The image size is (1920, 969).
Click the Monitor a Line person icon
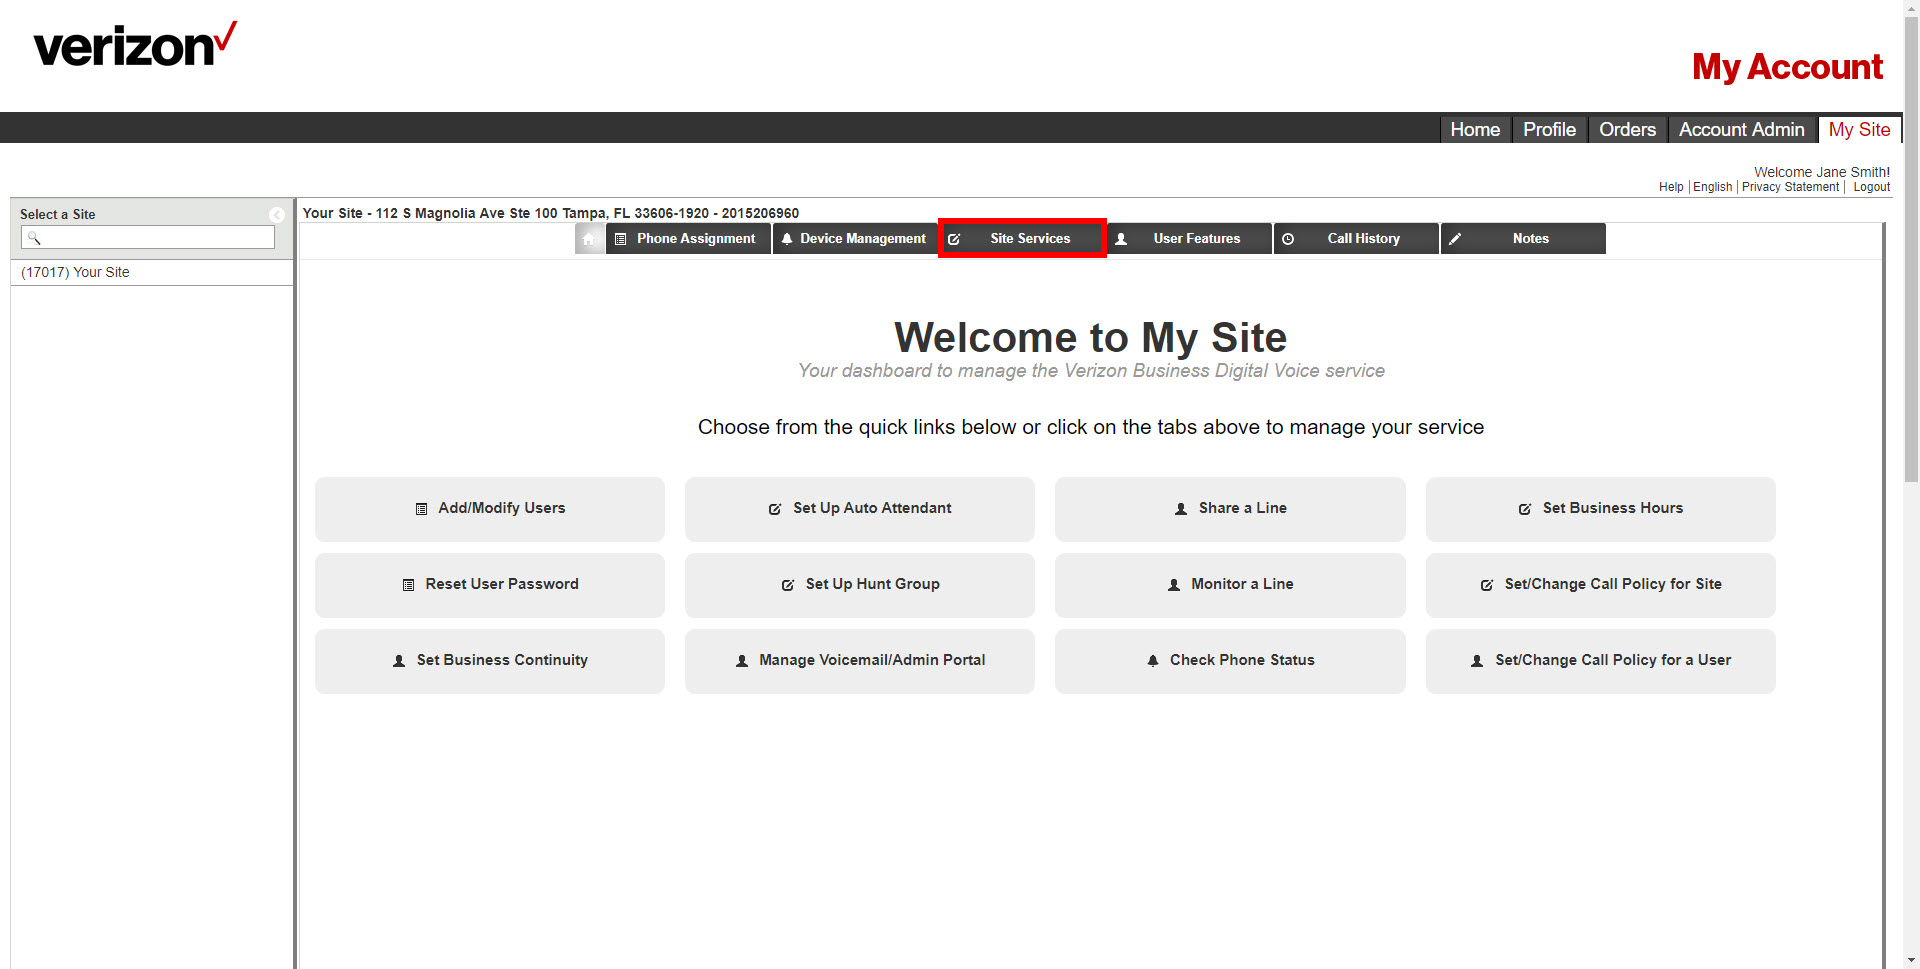1174,585
